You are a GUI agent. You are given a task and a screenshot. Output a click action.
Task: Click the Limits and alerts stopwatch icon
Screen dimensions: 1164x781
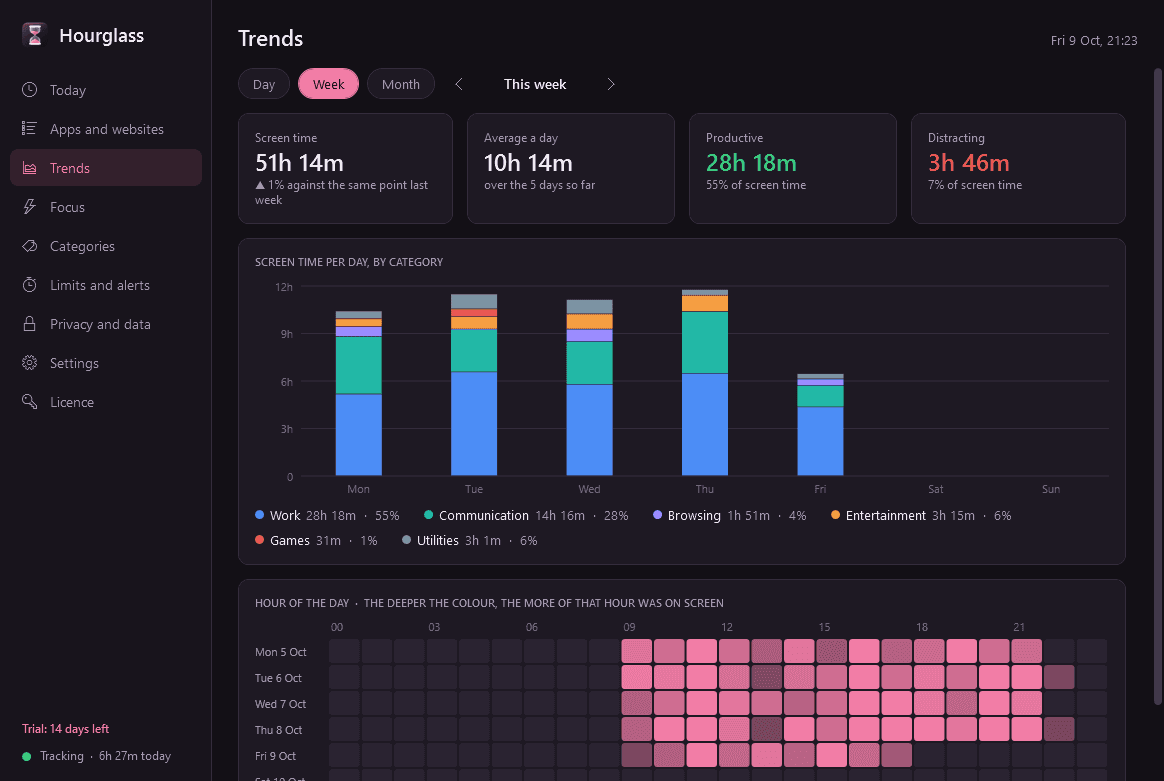pos(30,285)
